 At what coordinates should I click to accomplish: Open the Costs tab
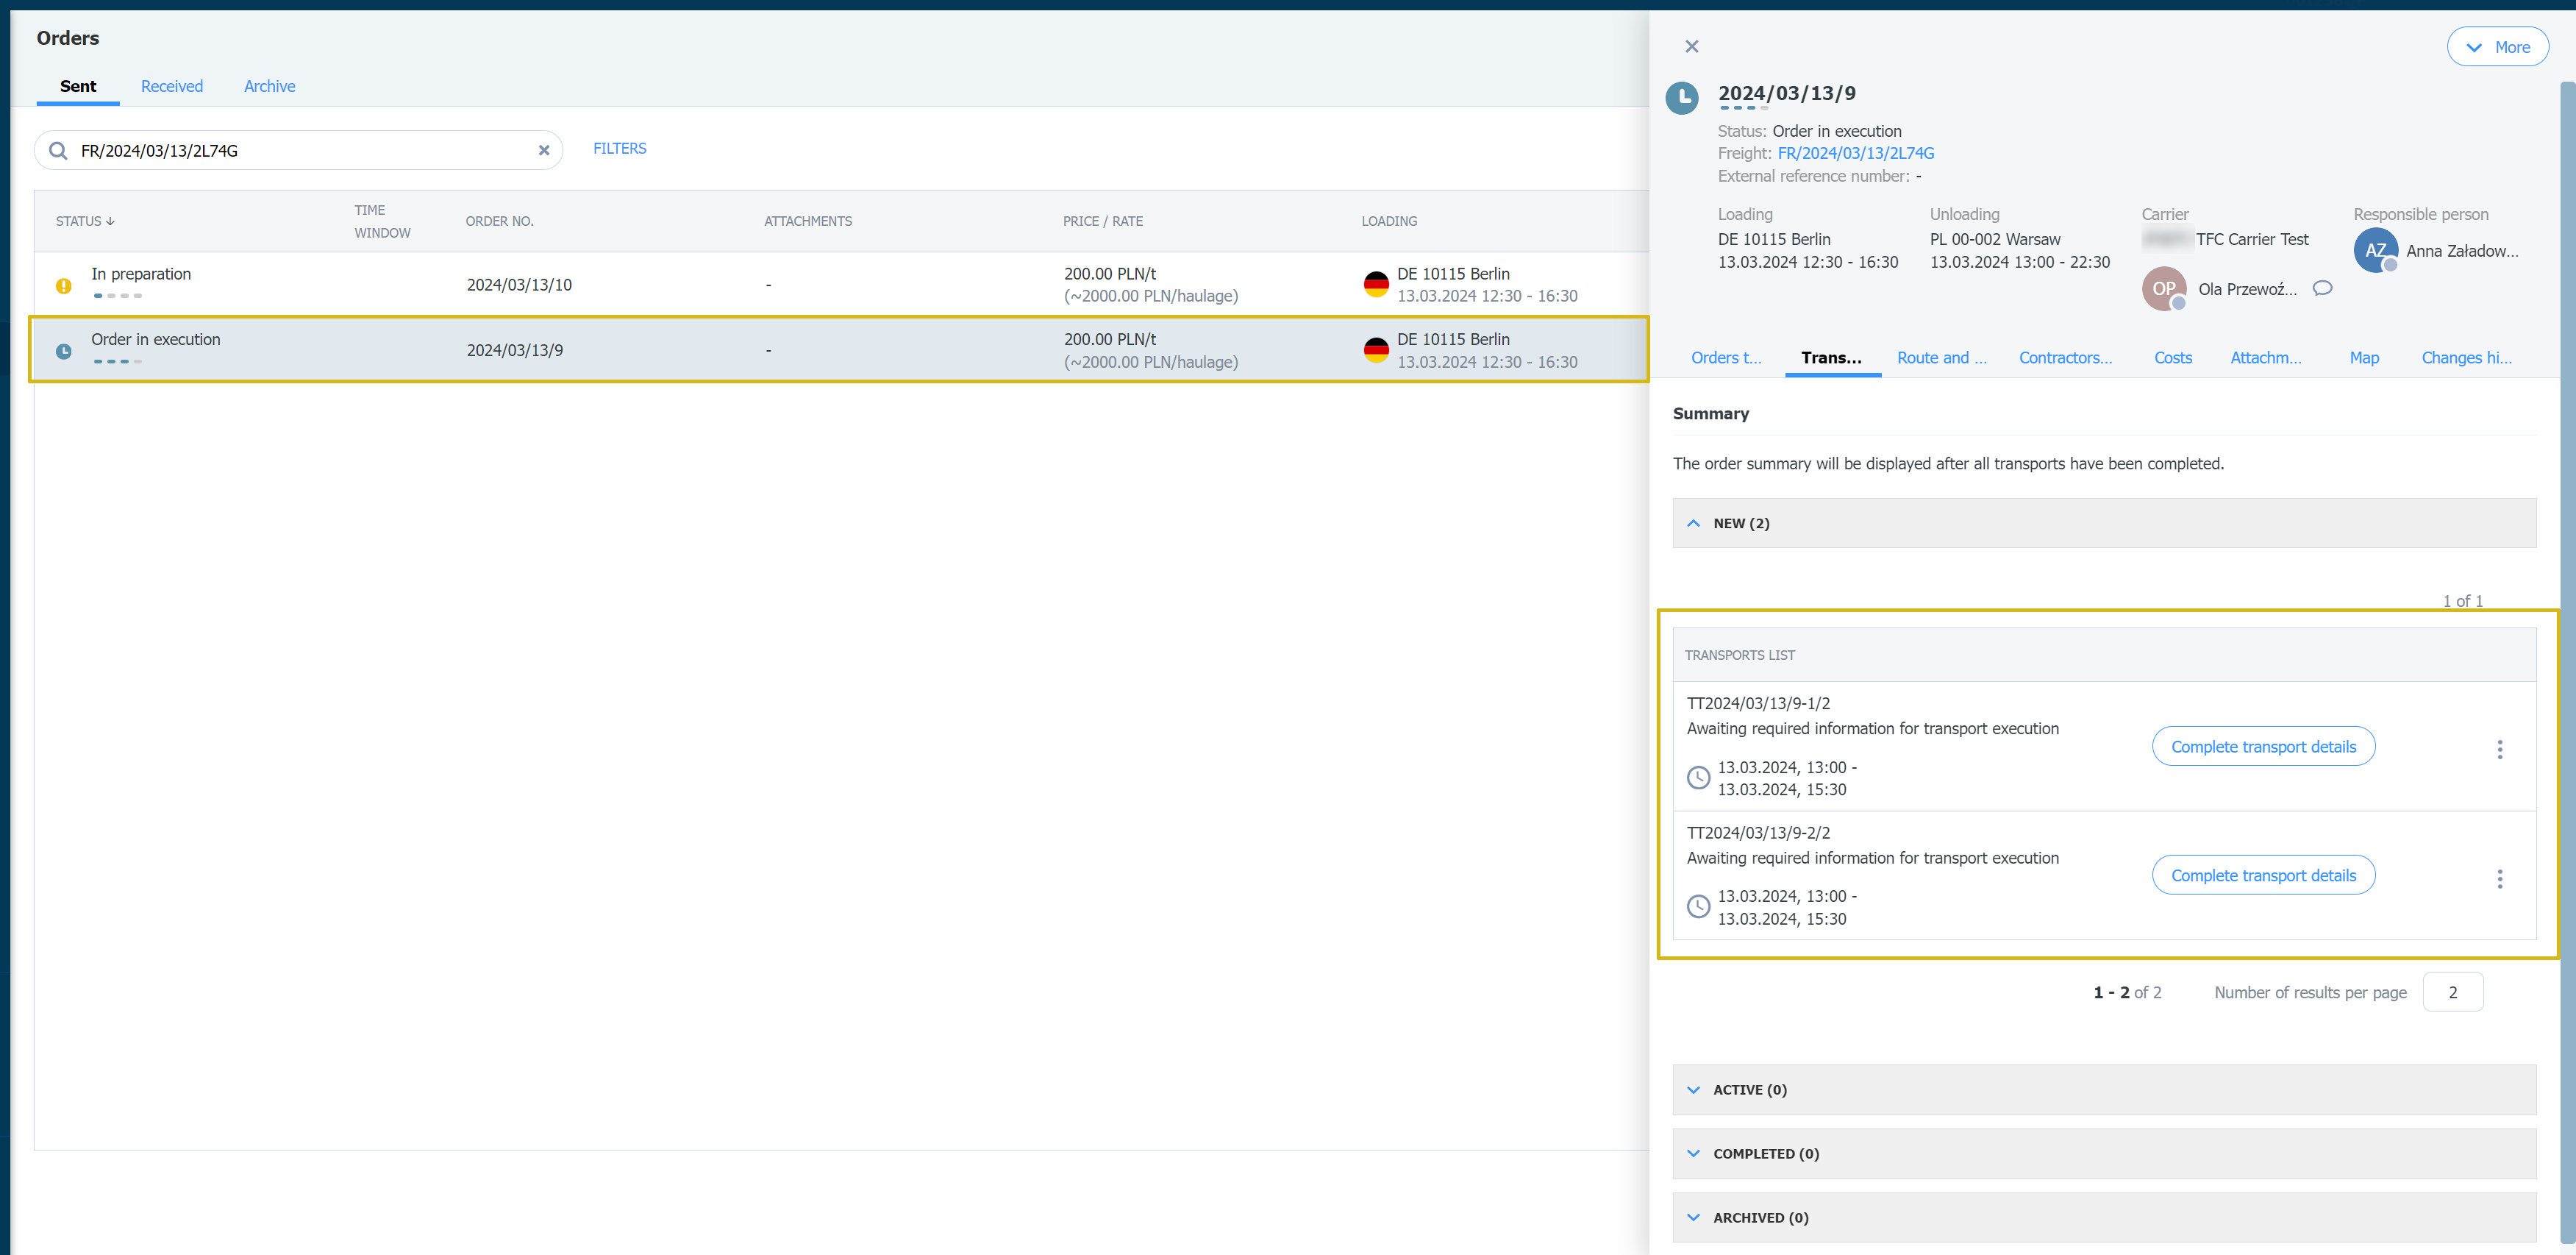(x=2172, y=357)
